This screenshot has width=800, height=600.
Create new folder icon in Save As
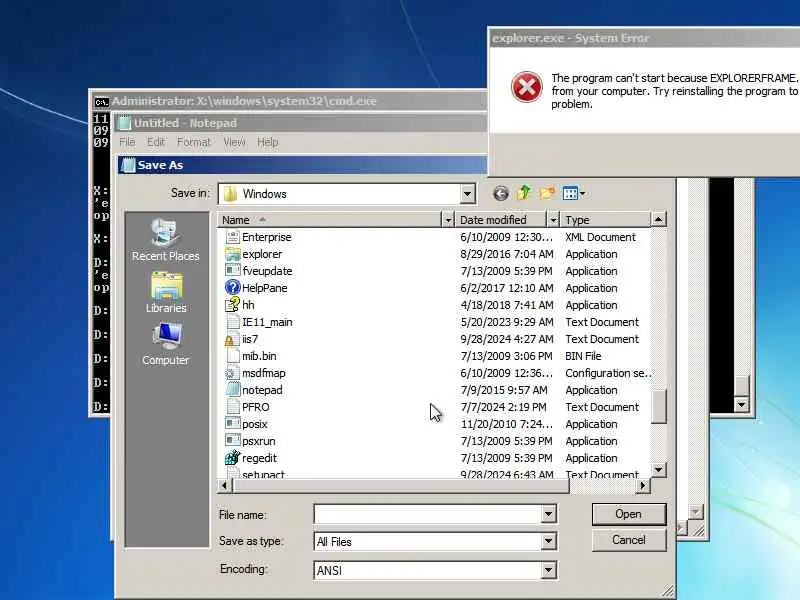click(547, 193)
